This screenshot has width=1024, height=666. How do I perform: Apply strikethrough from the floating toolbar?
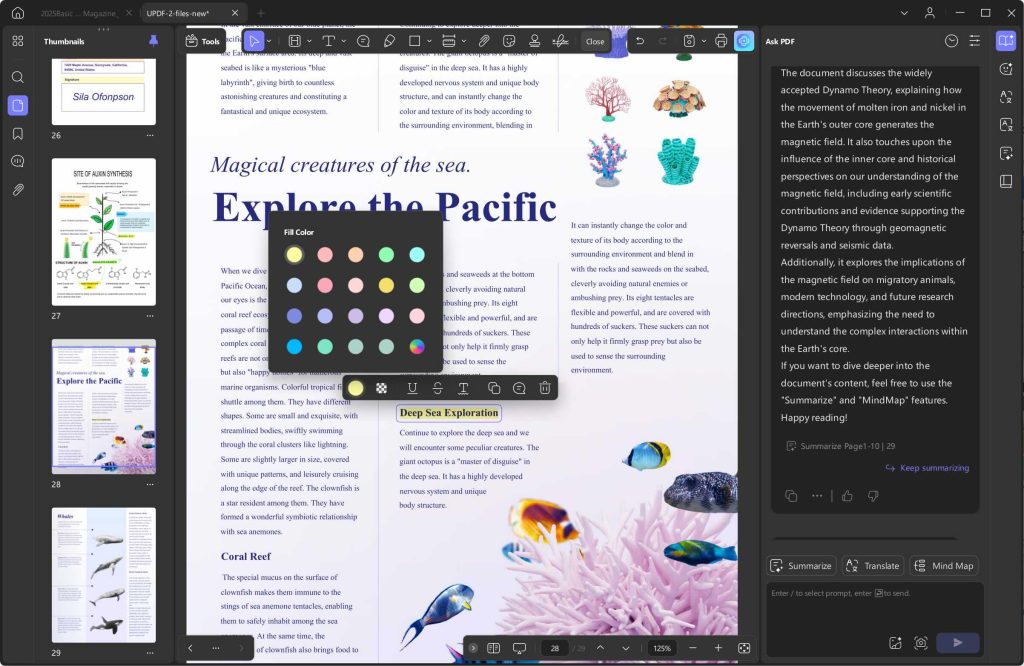coord(437,388)
